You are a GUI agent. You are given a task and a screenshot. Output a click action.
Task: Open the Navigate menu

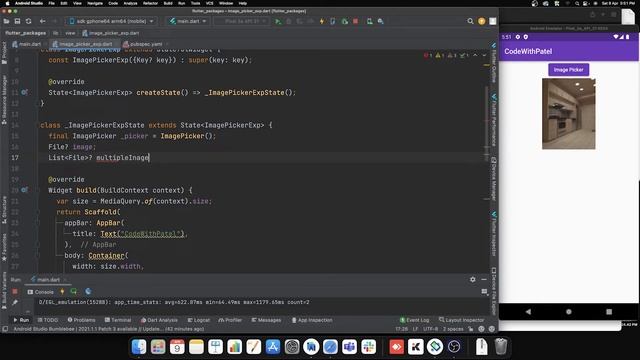pos(95,3)
